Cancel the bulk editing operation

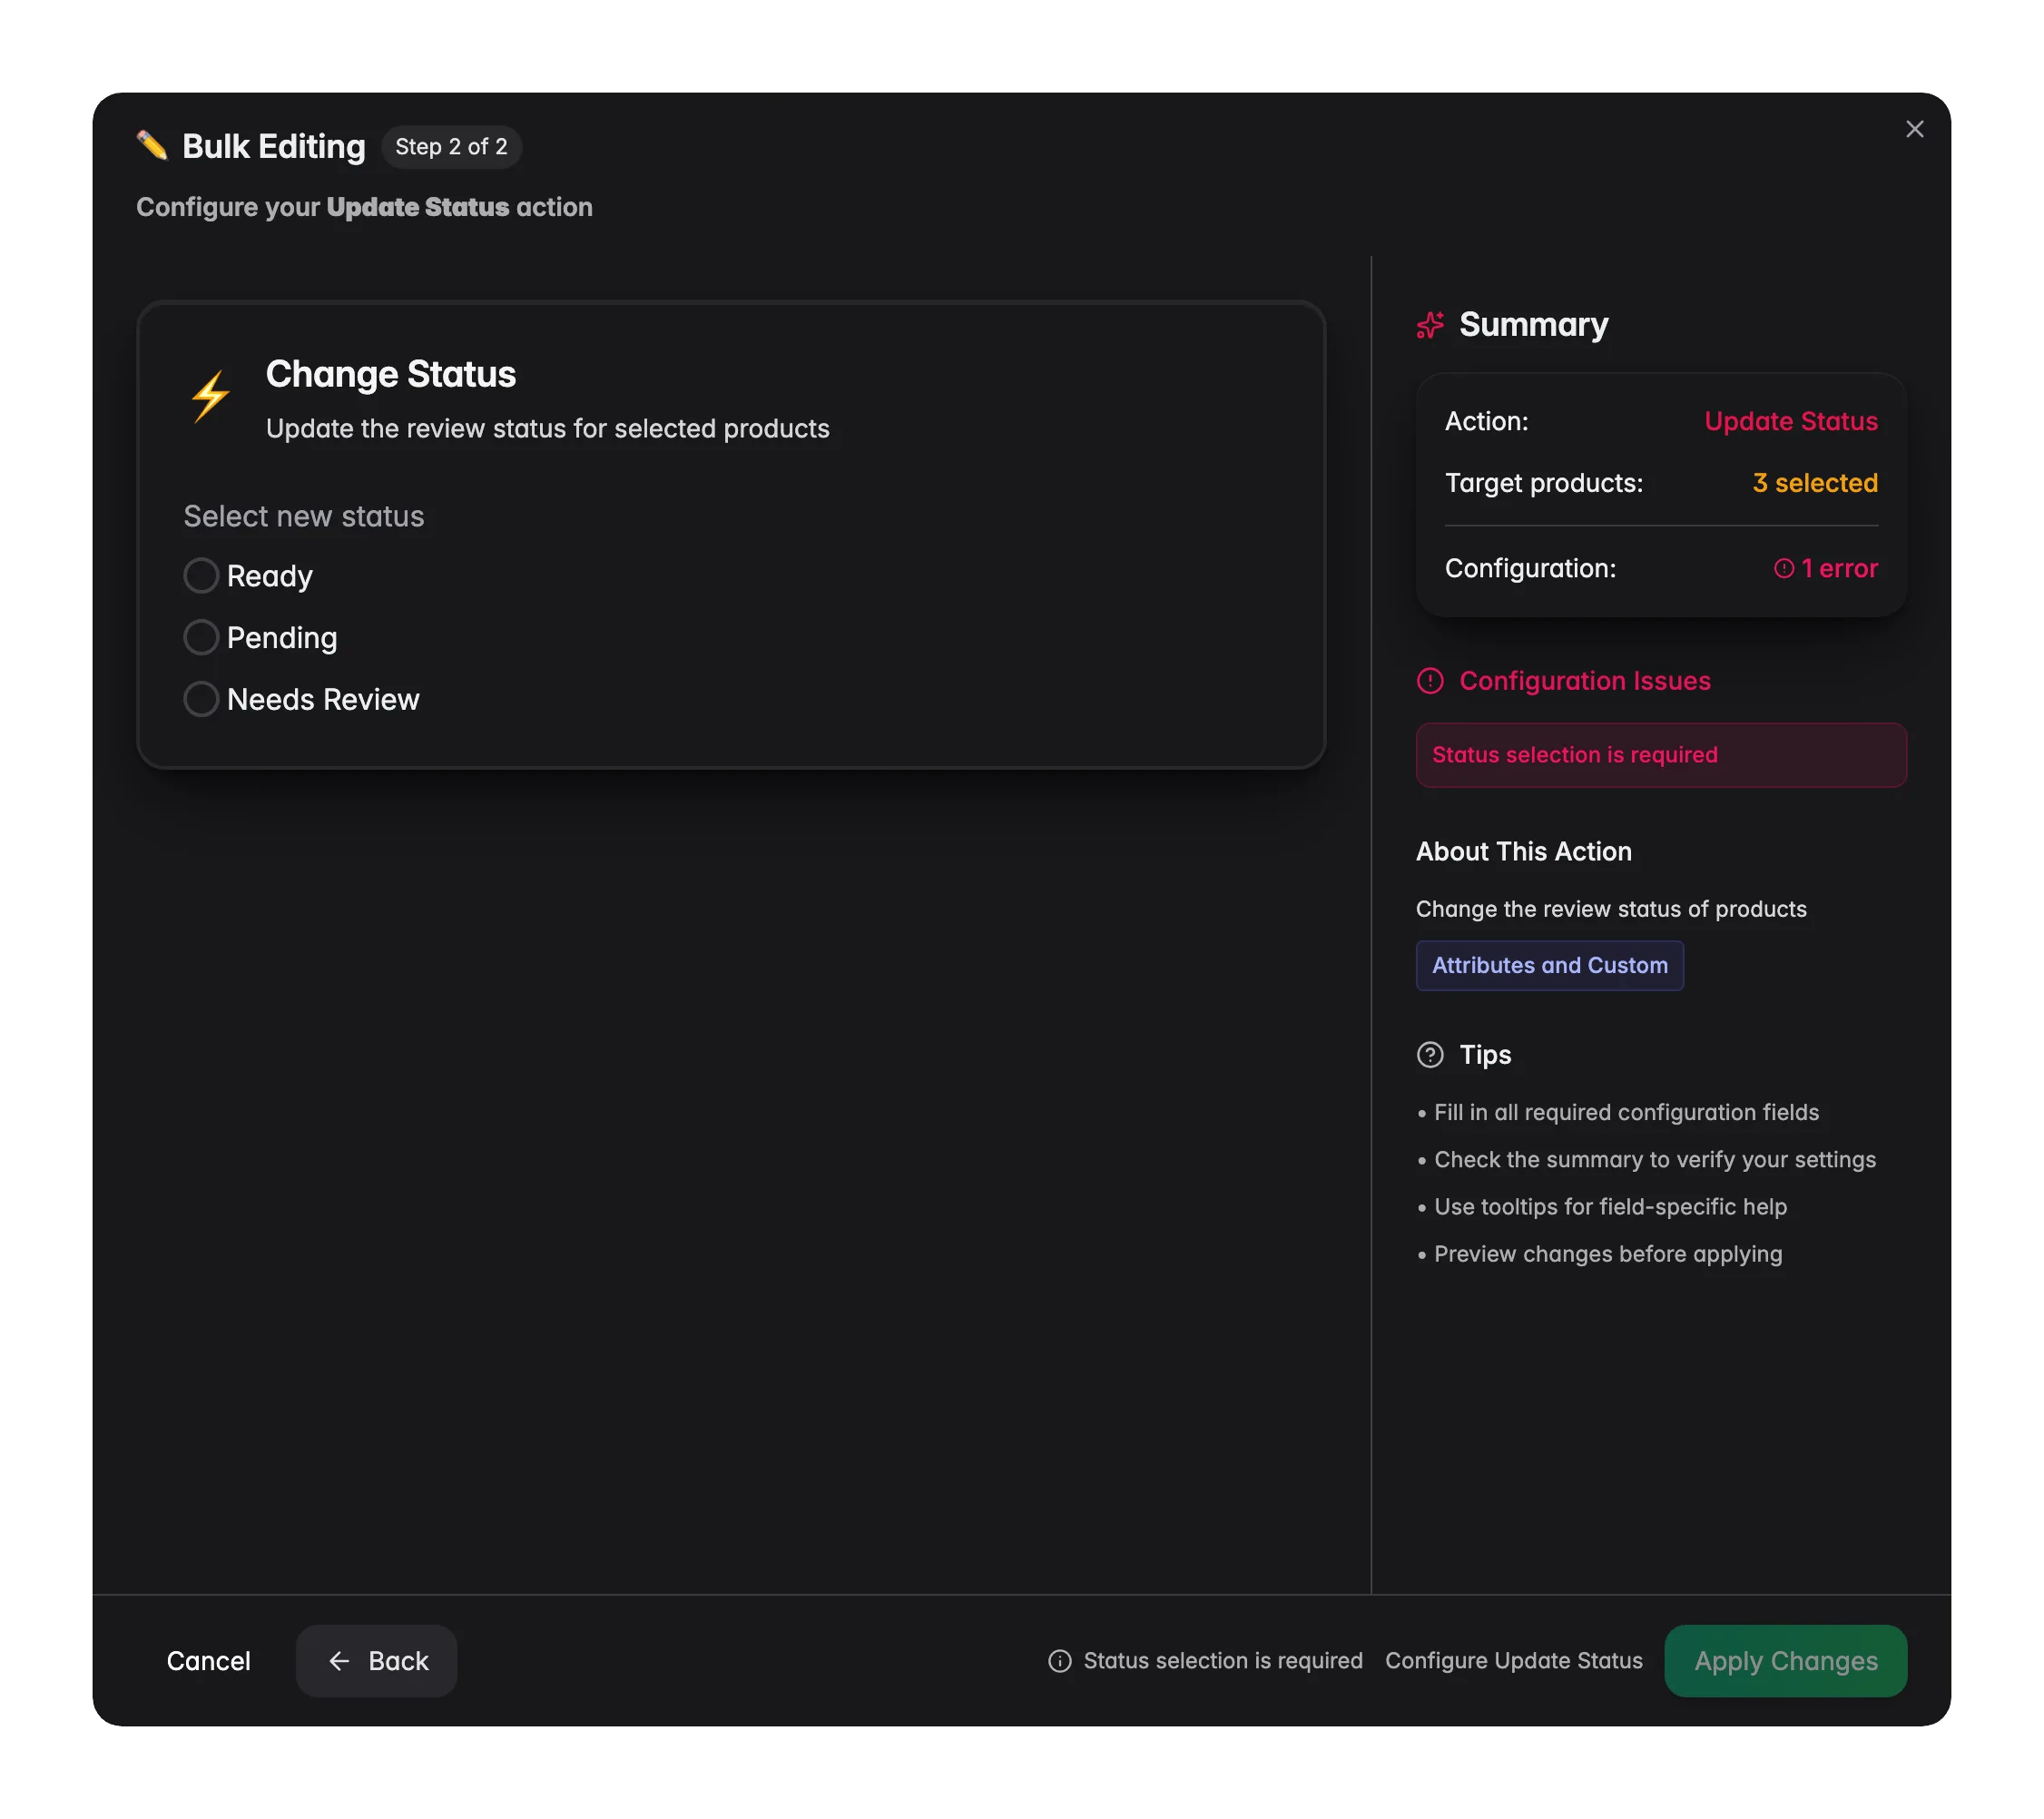(x=208, y=1661)
